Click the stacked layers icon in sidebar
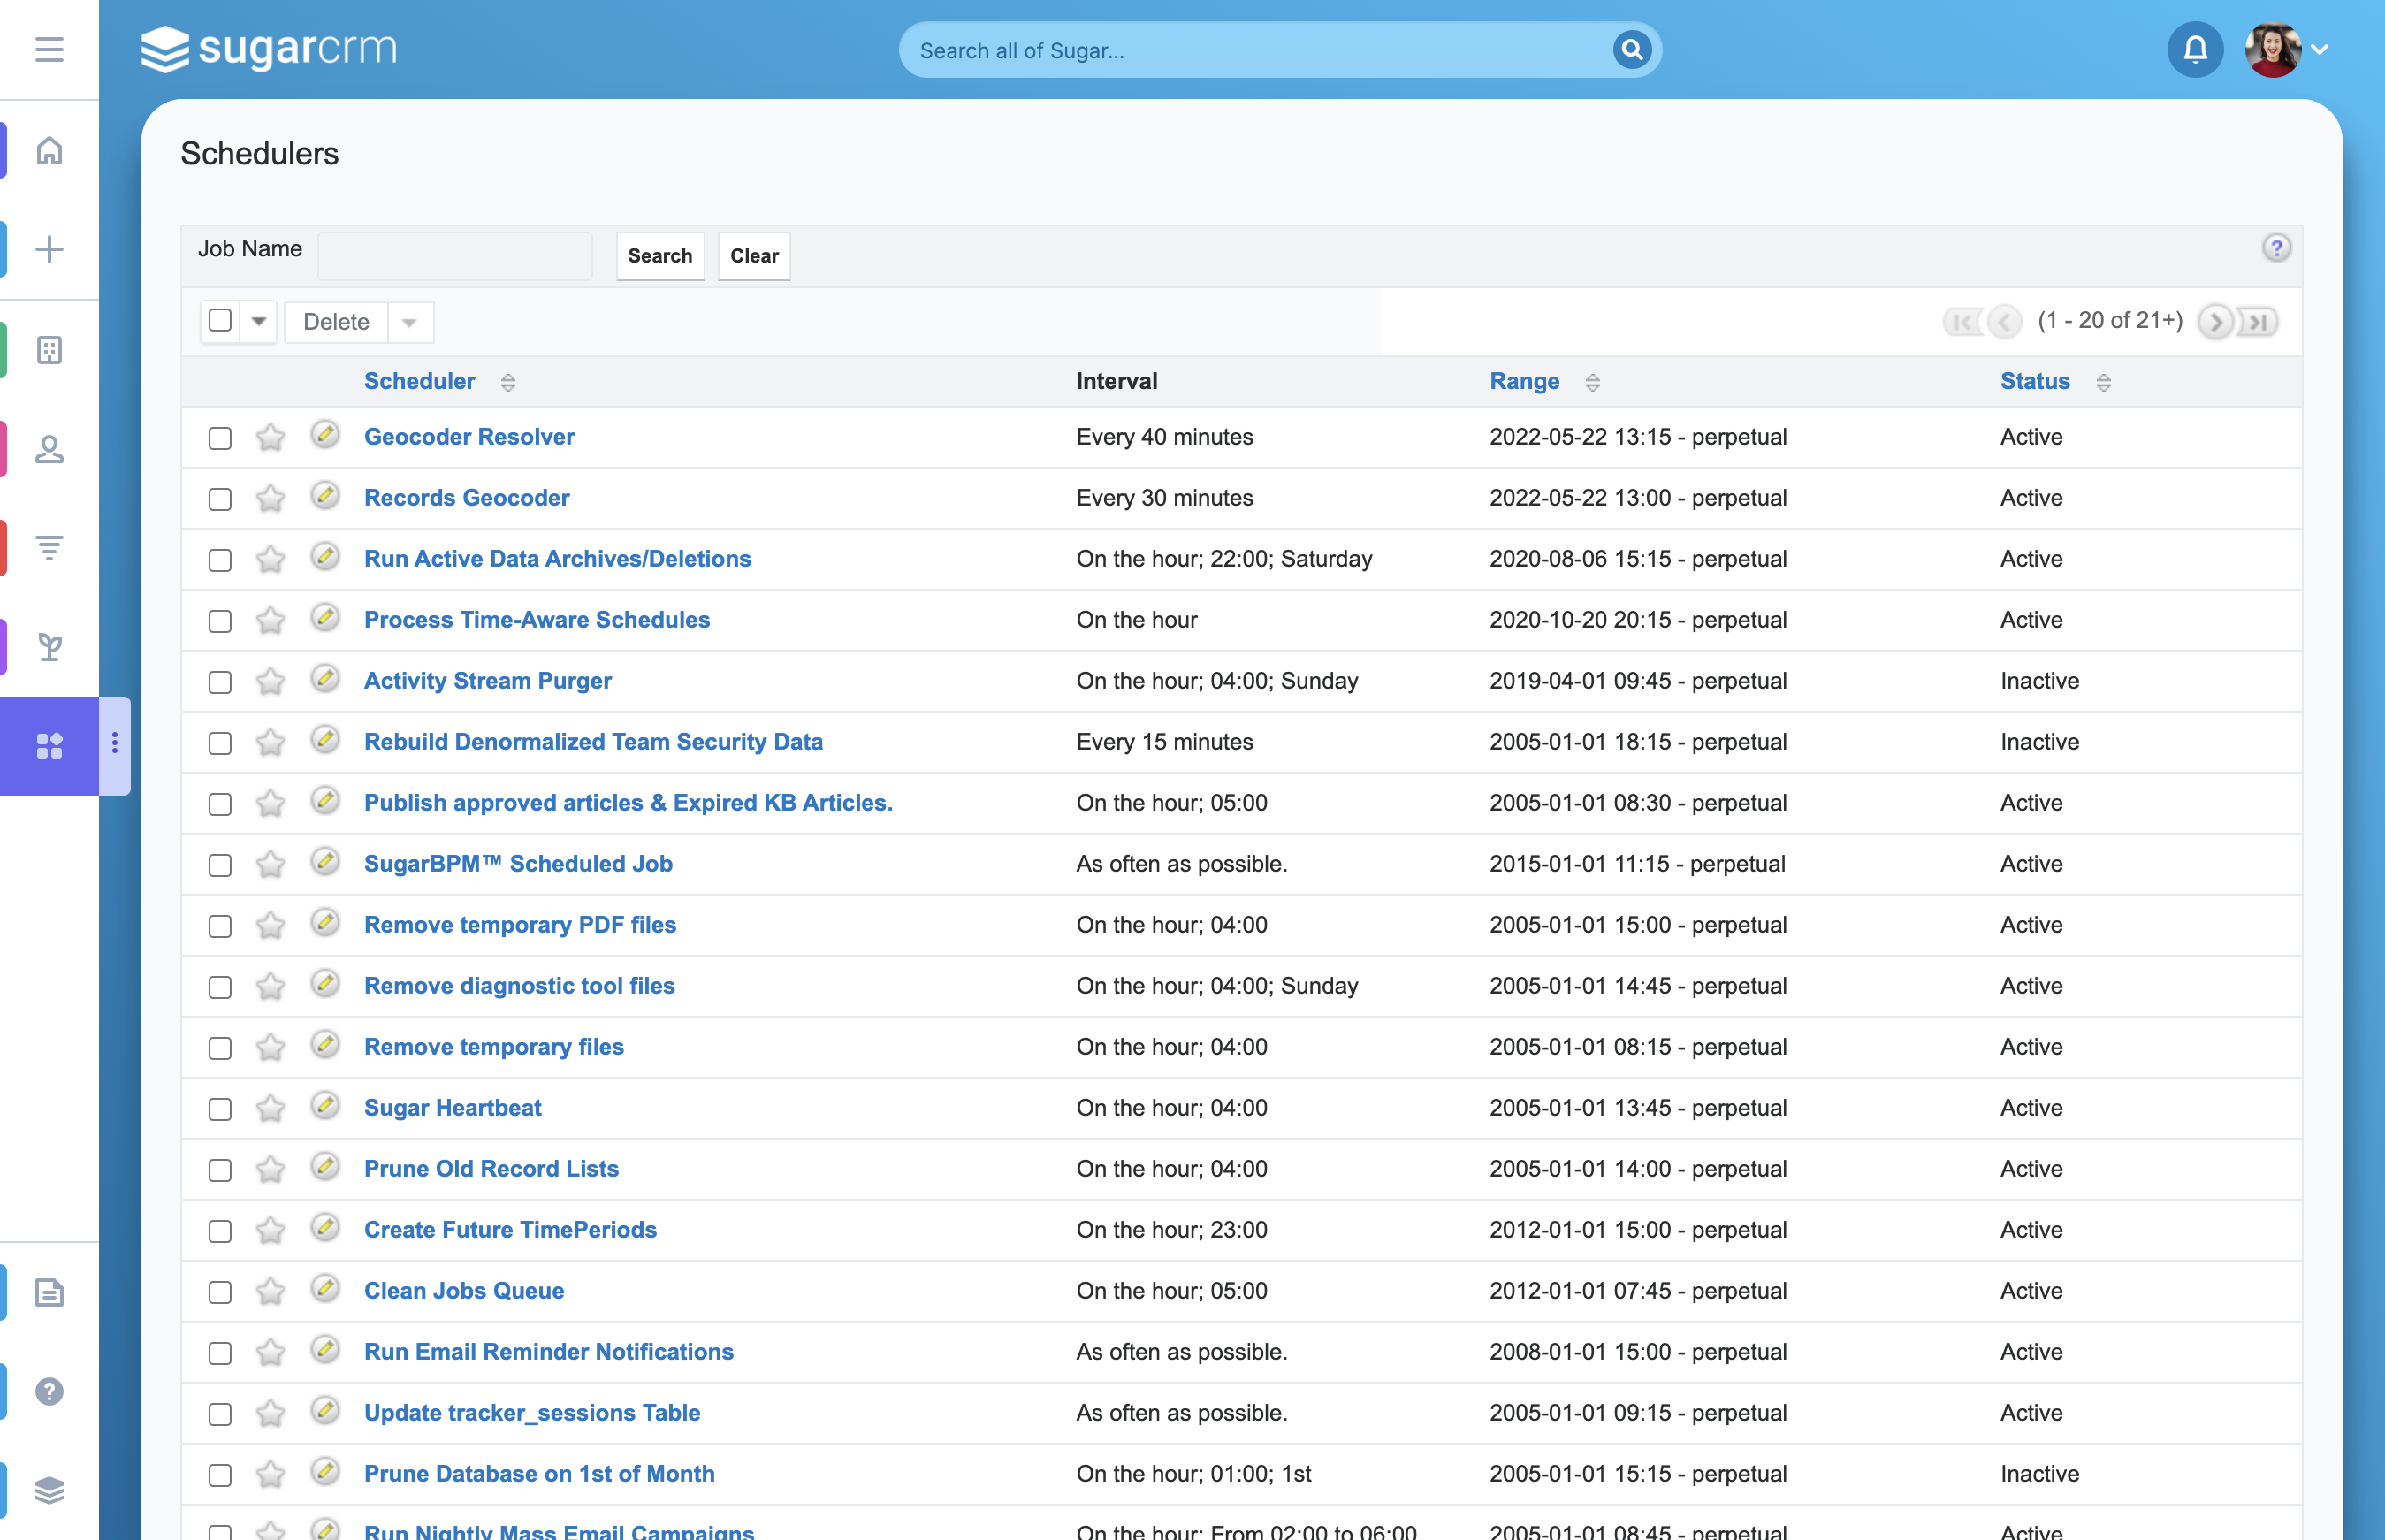Viewport: 2385px width, 1540px height. point(49,1490)
